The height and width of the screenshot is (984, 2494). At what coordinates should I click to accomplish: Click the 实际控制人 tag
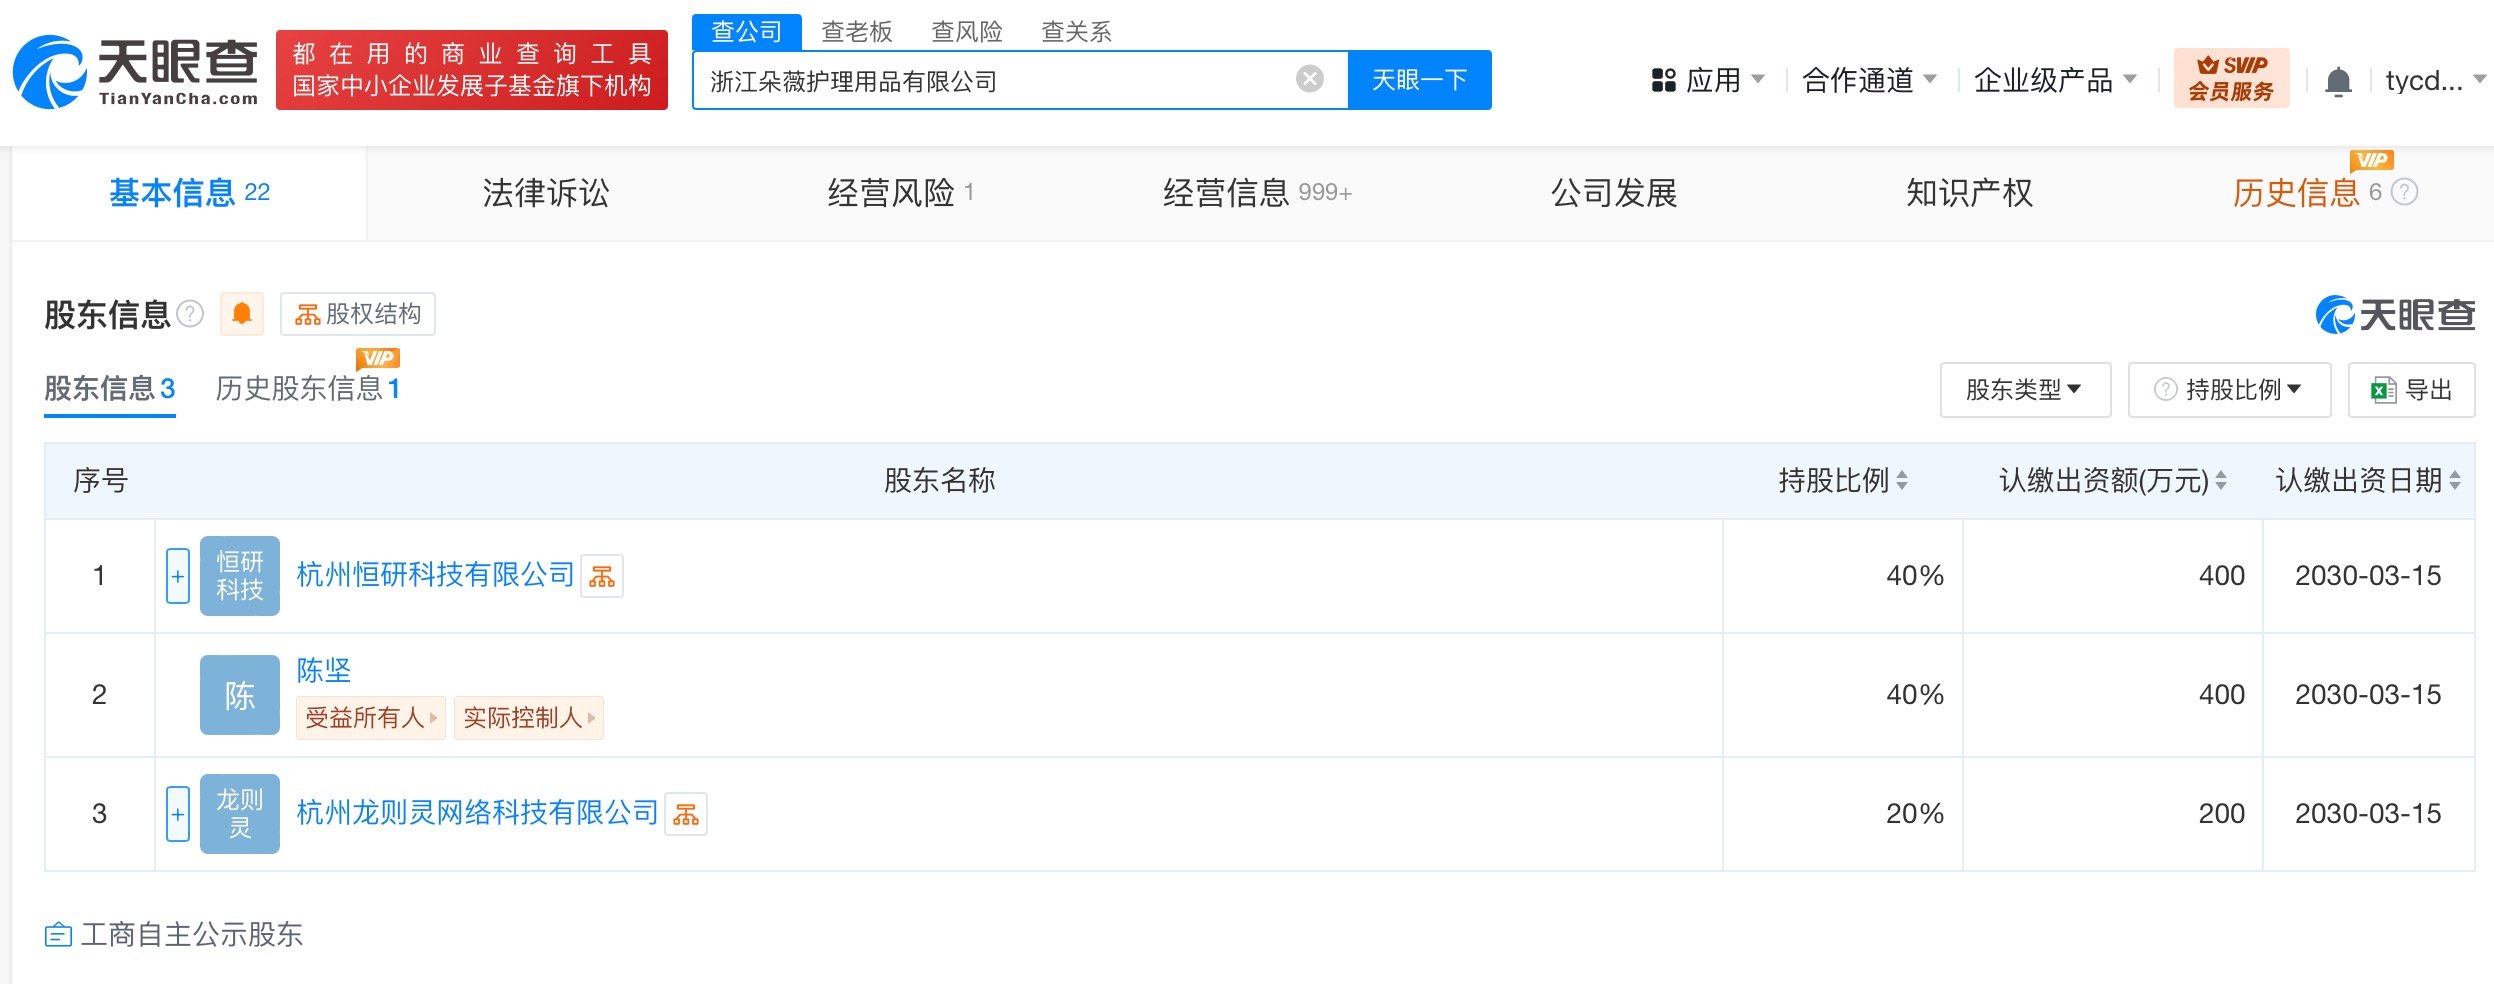tap(529, 718)
